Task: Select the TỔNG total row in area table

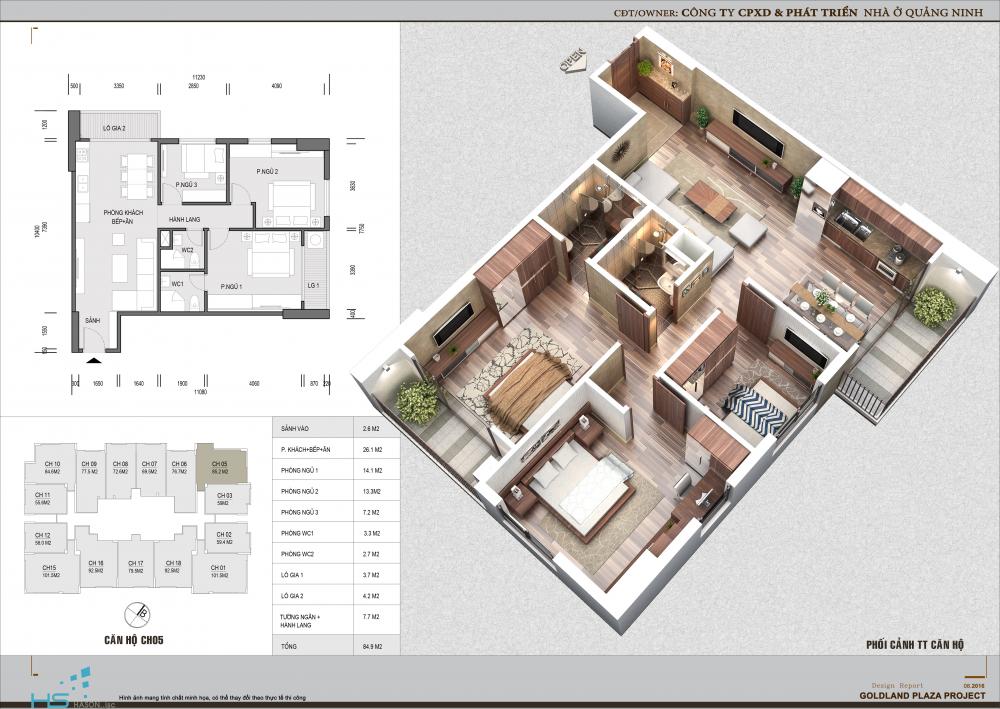Action: coord(336,647)
